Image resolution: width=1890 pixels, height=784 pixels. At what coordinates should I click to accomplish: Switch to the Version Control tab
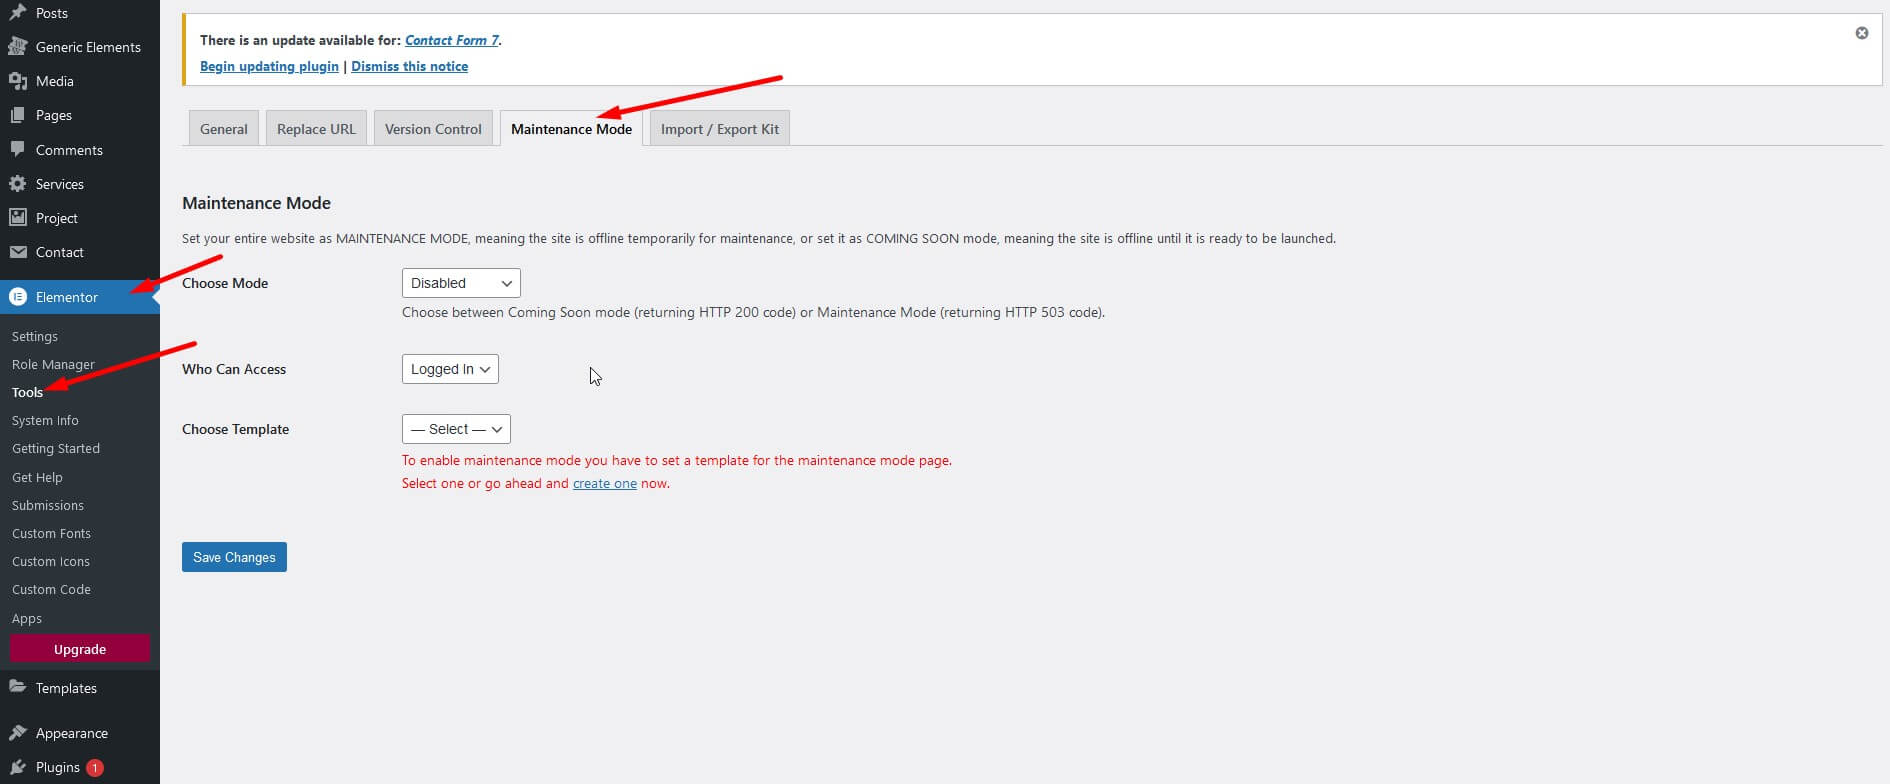point(433,129)
